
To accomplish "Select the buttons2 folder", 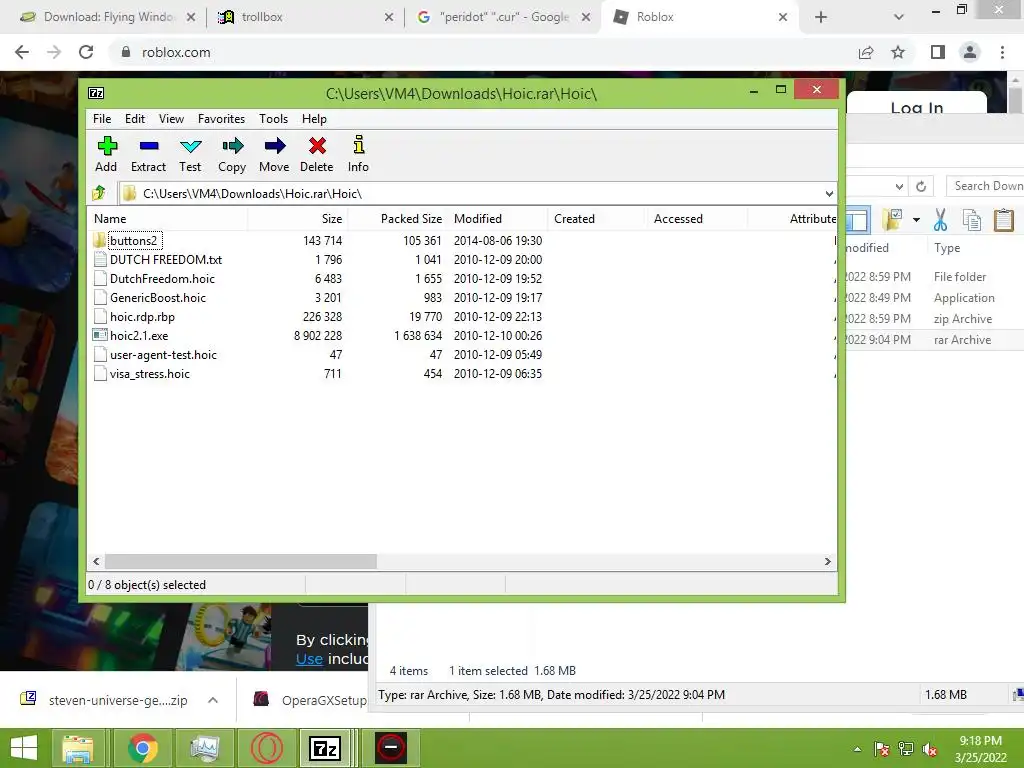I will click(133, 240).
